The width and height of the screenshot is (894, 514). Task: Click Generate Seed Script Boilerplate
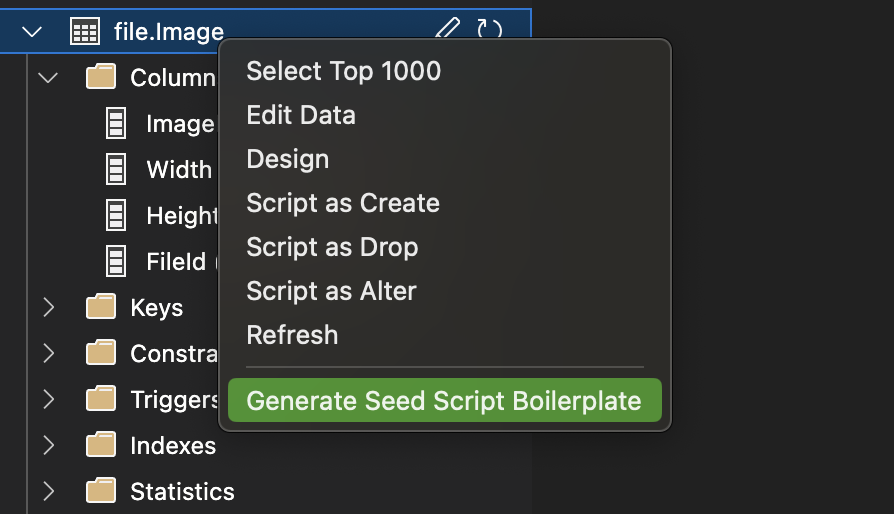[x=443, y=401]
